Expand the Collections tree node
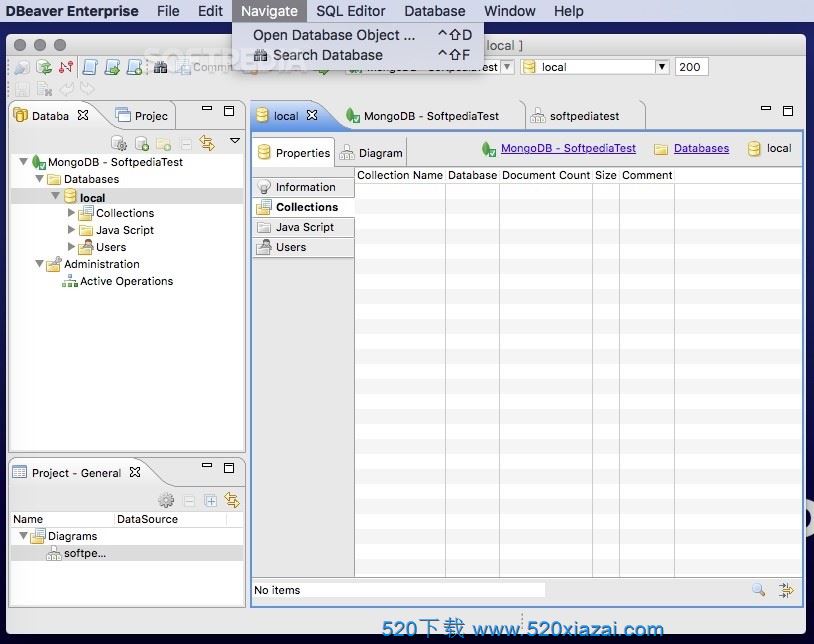This screenshot has width=814, height=644. (71, 212)
